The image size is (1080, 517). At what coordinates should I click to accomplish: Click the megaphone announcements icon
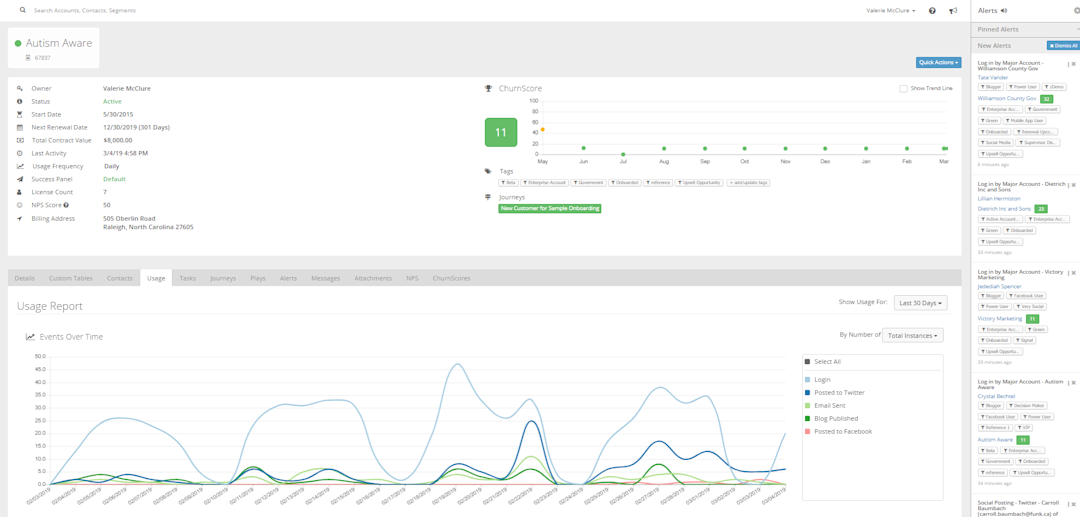[x=953, y=11]
